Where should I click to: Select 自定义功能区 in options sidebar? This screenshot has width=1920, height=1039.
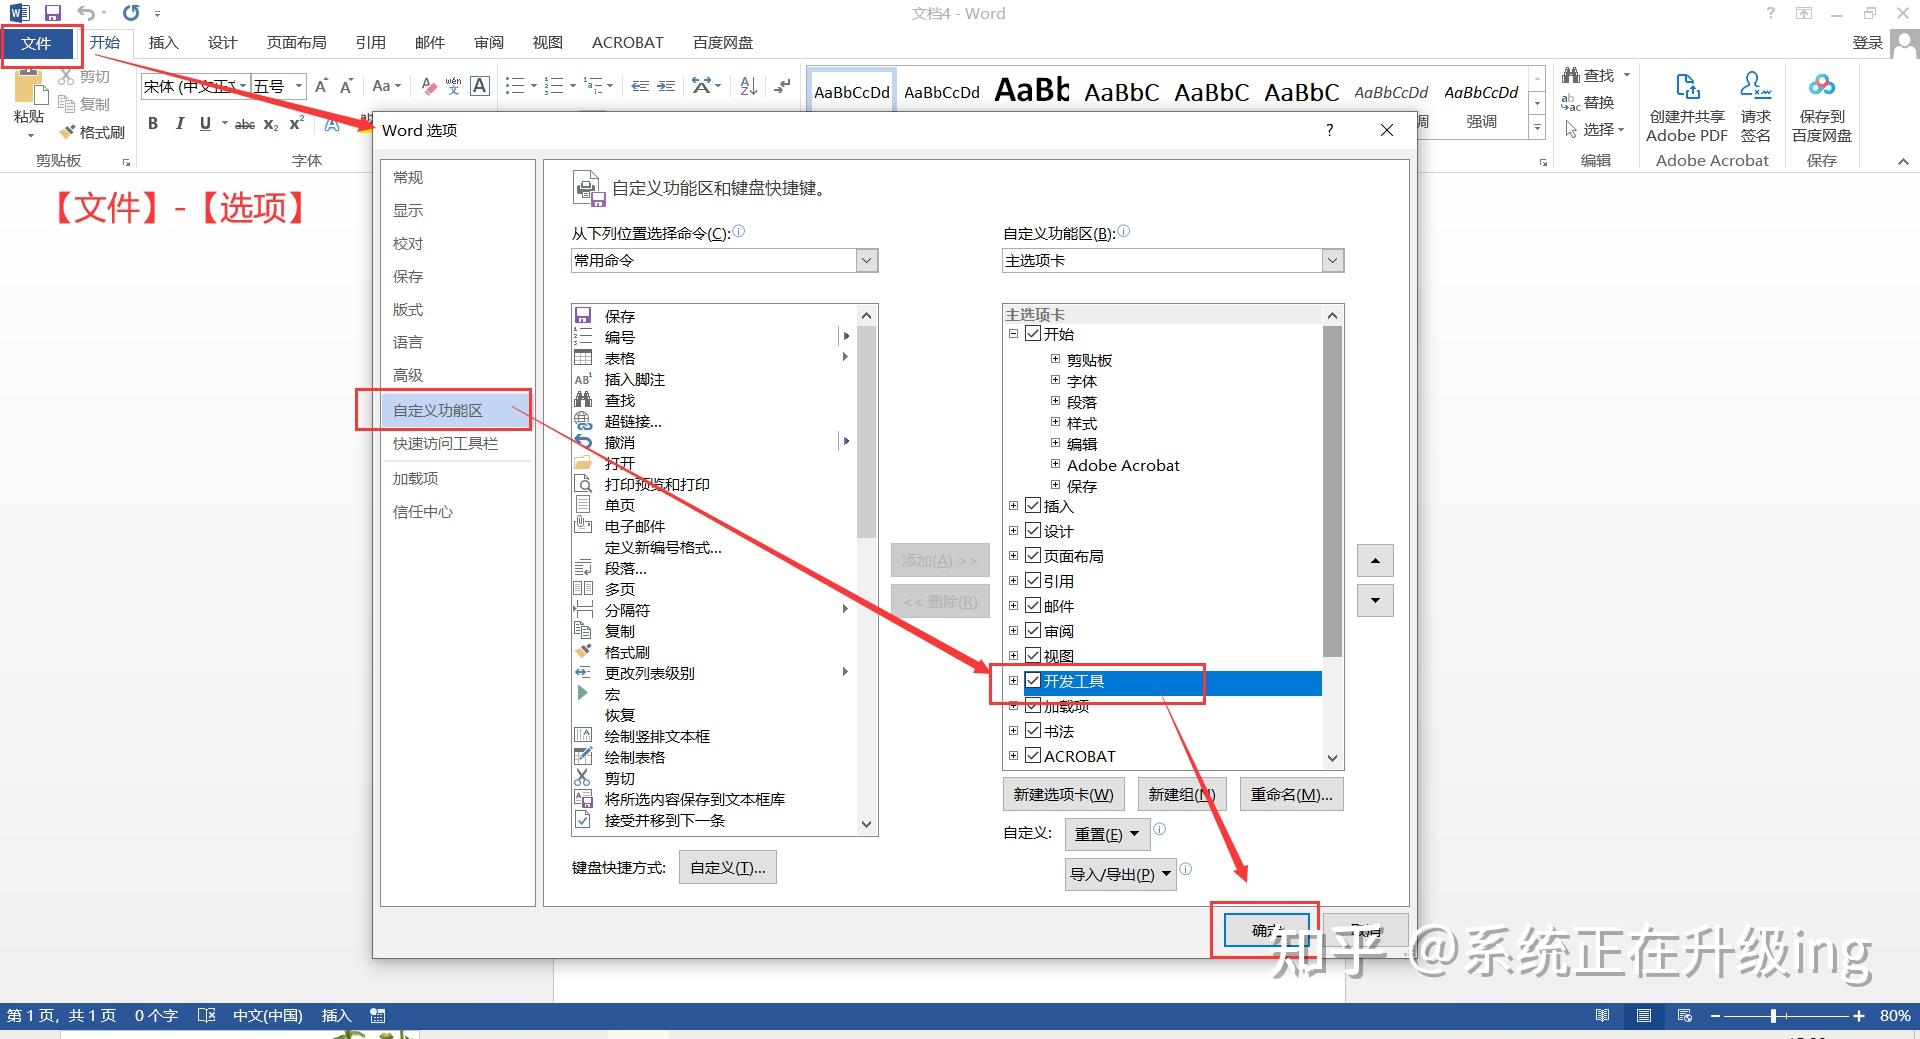pyautogui.click(x=456, y=411)
